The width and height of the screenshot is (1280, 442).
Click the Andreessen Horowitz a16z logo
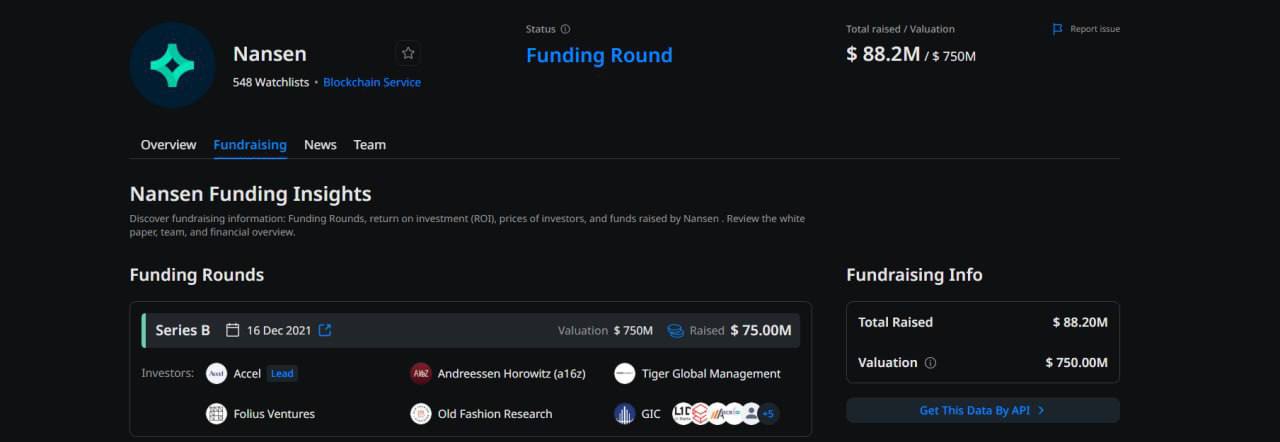click(421, 373)
